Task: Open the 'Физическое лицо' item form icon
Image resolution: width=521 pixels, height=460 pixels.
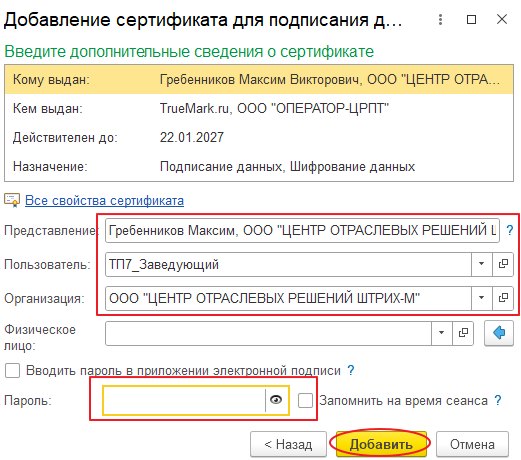Action: [x=463, y=333]
